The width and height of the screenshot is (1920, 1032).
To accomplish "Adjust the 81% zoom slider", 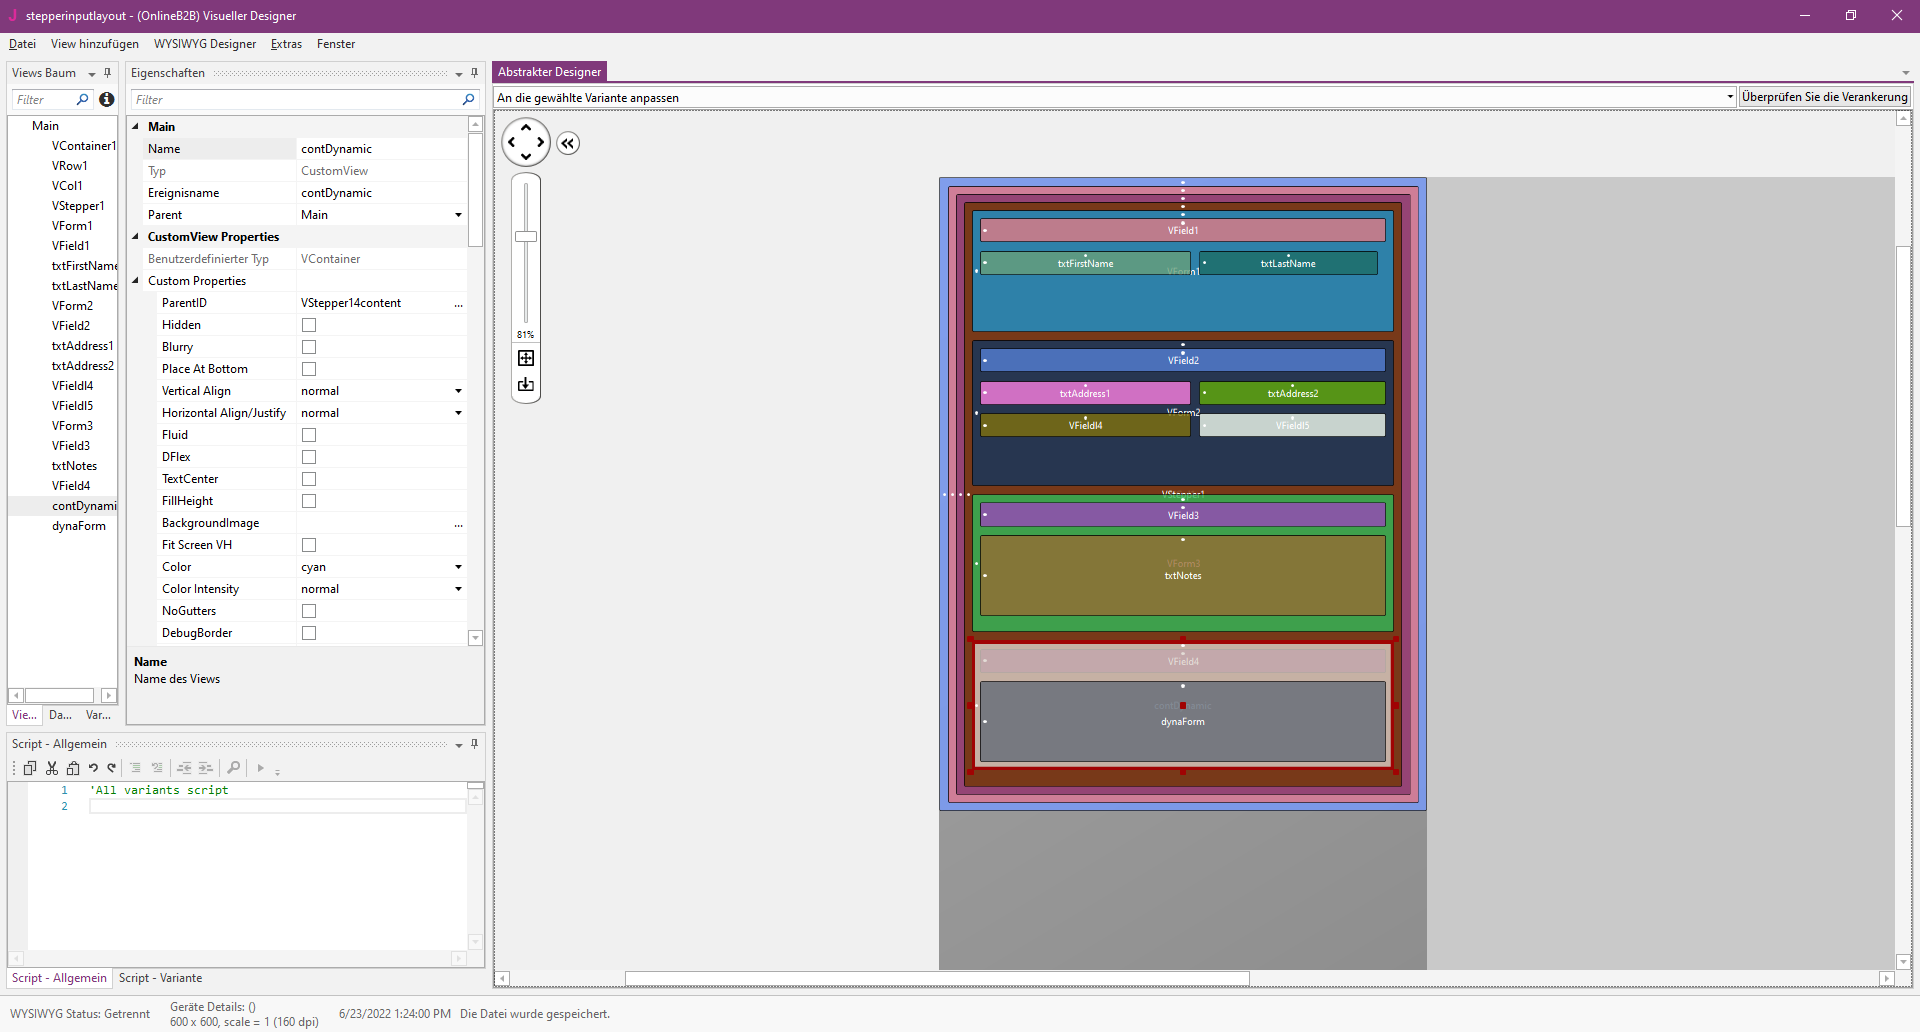I will pos(525,236).
